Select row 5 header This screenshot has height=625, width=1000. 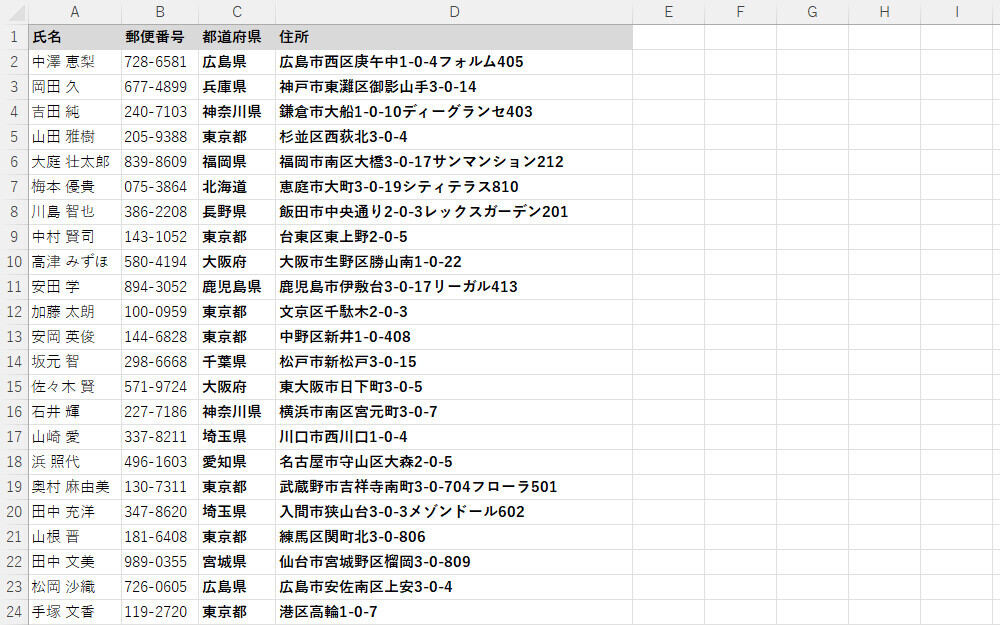pyautogui.click(x=14, y=137)
